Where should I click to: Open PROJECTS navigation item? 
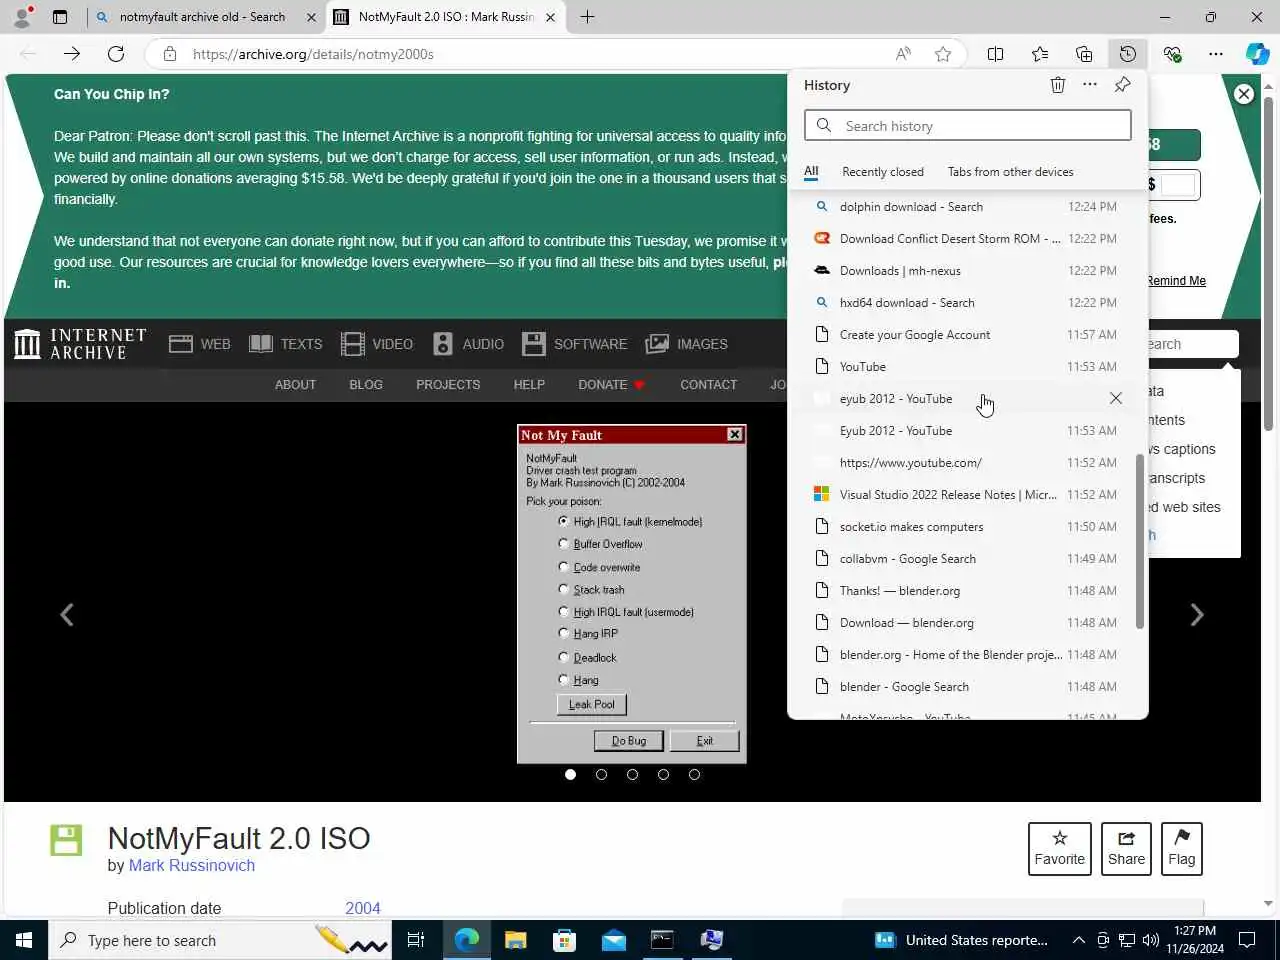(x=448, y=384)
